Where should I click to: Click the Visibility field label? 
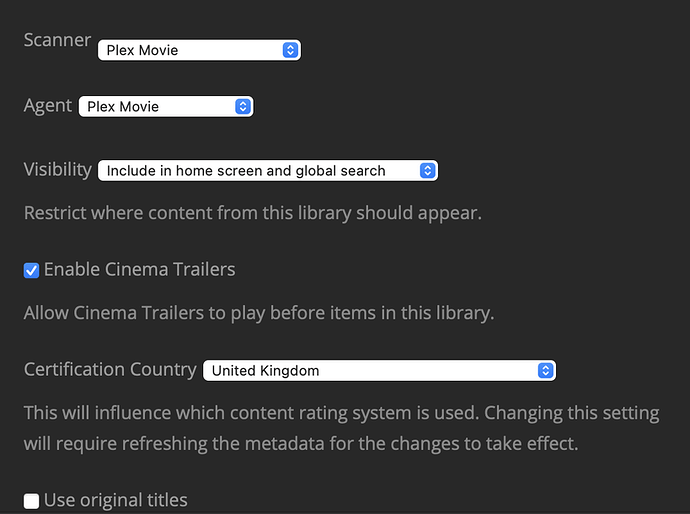(58, 170)
